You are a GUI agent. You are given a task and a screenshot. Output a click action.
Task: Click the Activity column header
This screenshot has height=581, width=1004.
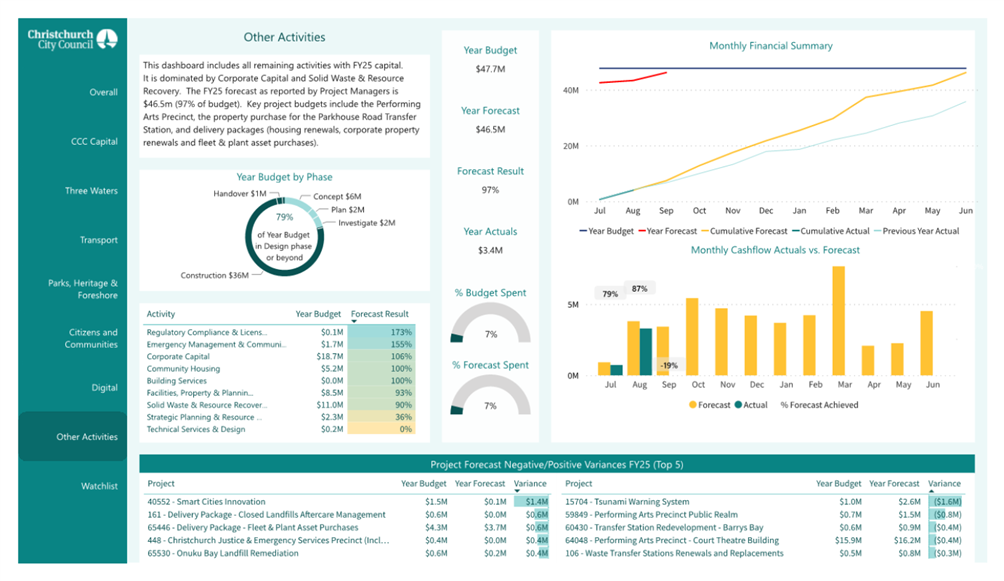tap(161, 314)
